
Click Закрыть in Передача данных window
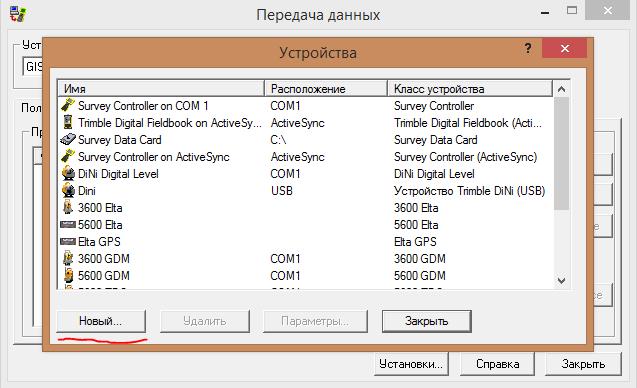(x=583, y=364)
